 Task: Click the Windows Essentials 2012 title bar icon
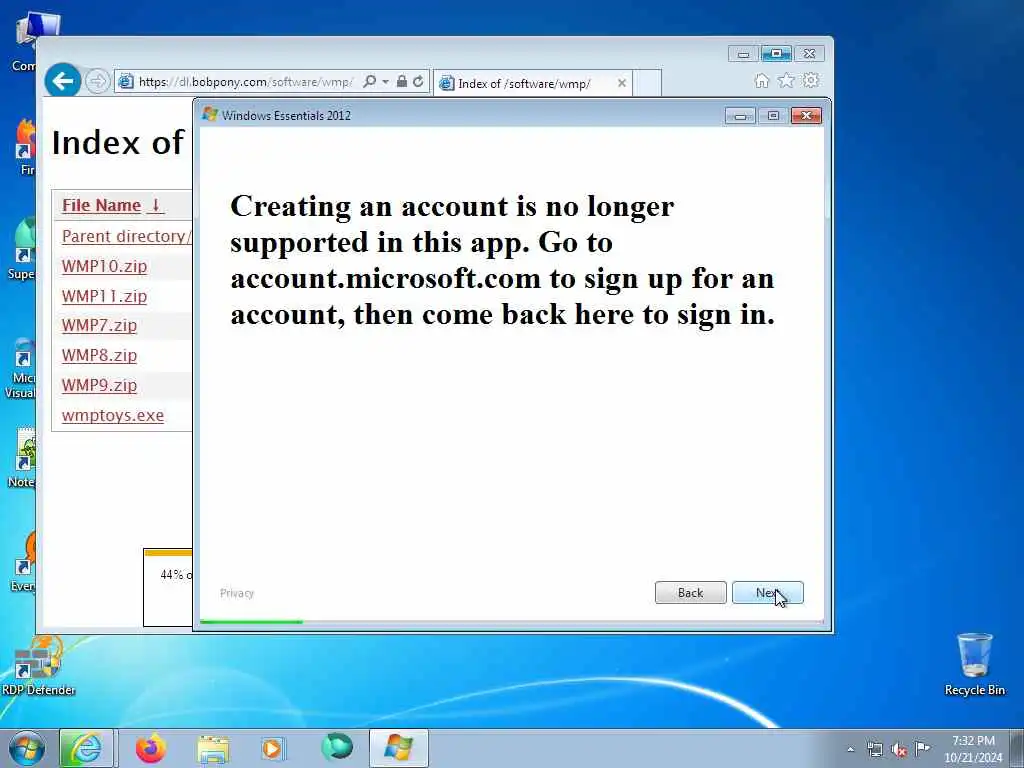(x=210, y=114)
